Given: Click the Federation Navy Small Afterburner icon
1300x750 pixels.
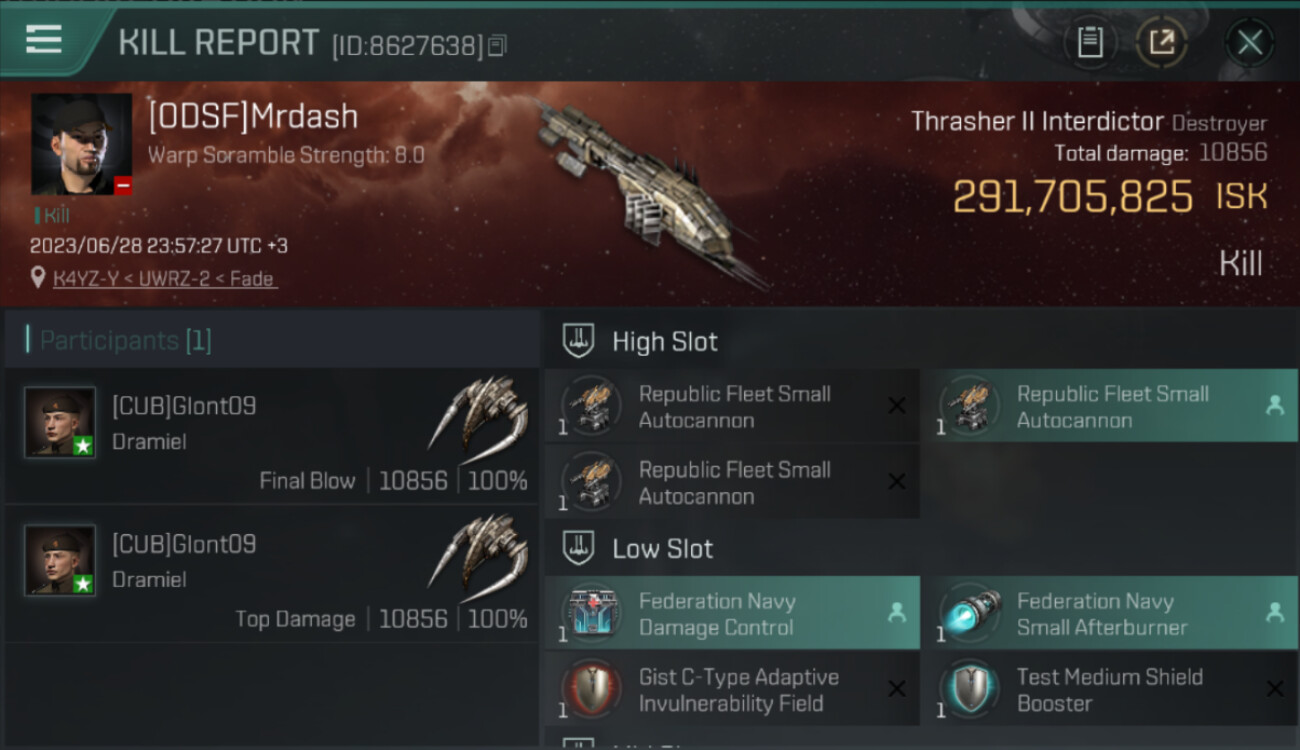Looking at the screenshot, I should [972, 613].
